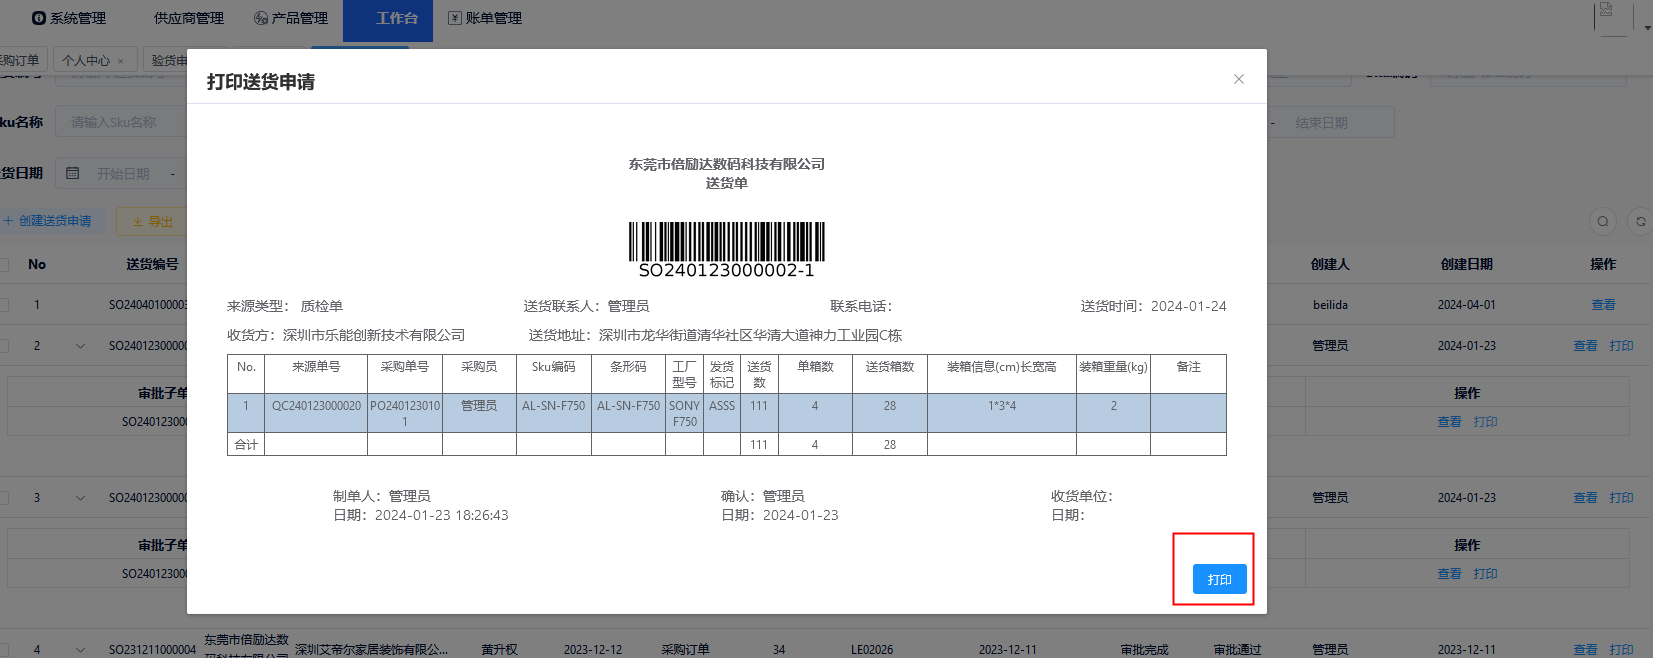Click the 创建人 column header
This screenshot has height=658, width=1653.
tap(1330, 265)
